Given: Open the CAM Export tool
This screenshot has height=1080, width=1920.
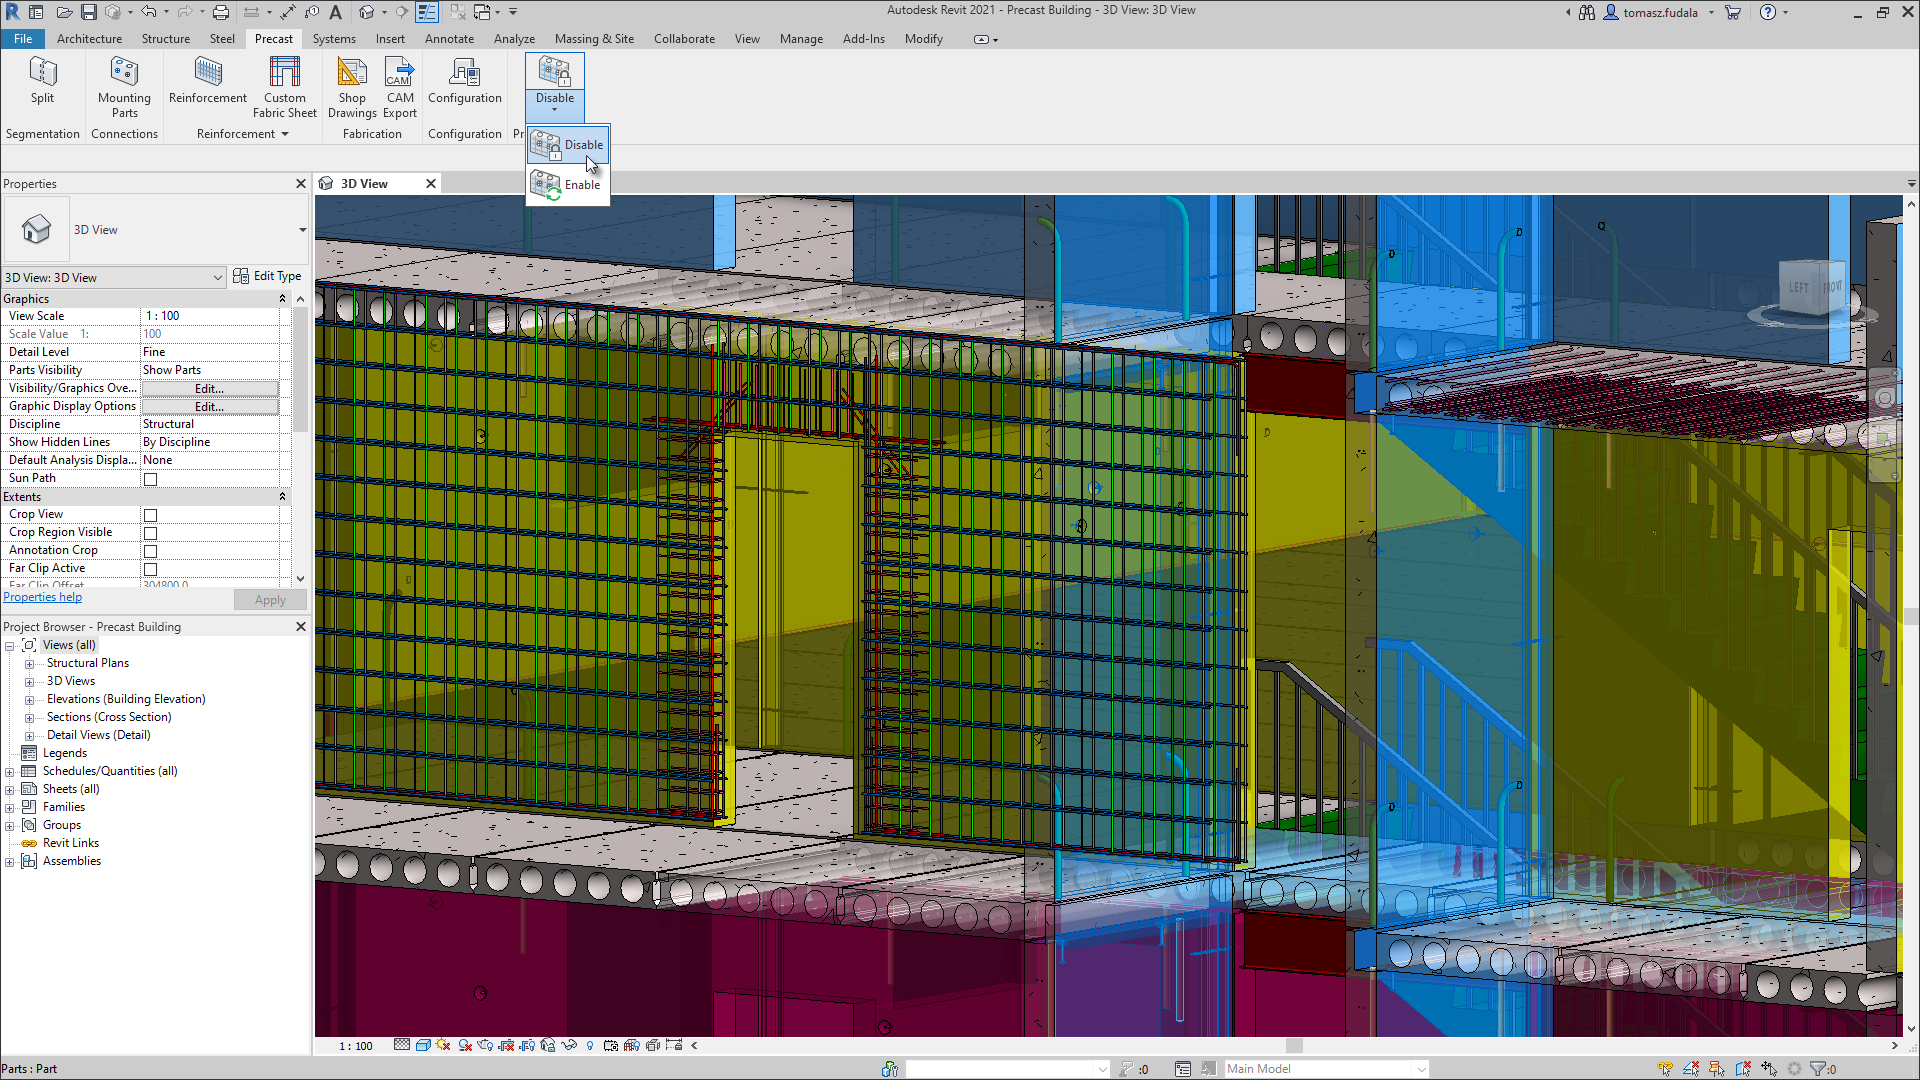Looking at the screenshot, I should tap(400, 88).
